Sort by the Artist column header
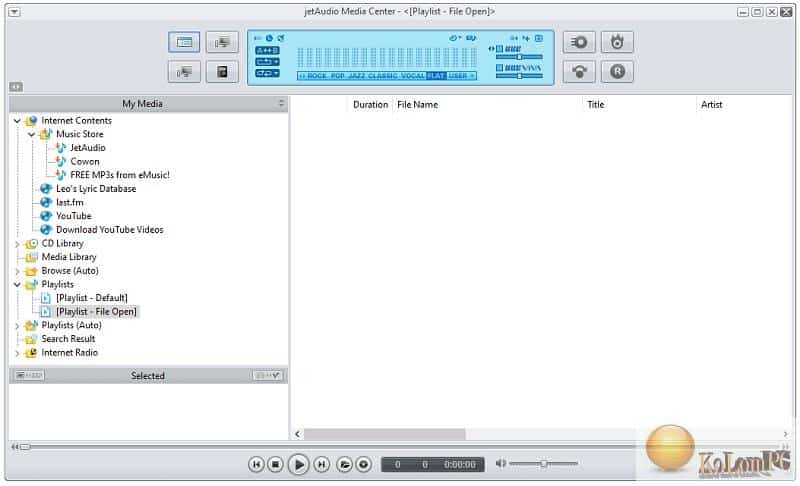Viewport: 800px width, 486px height. point(711,105)
